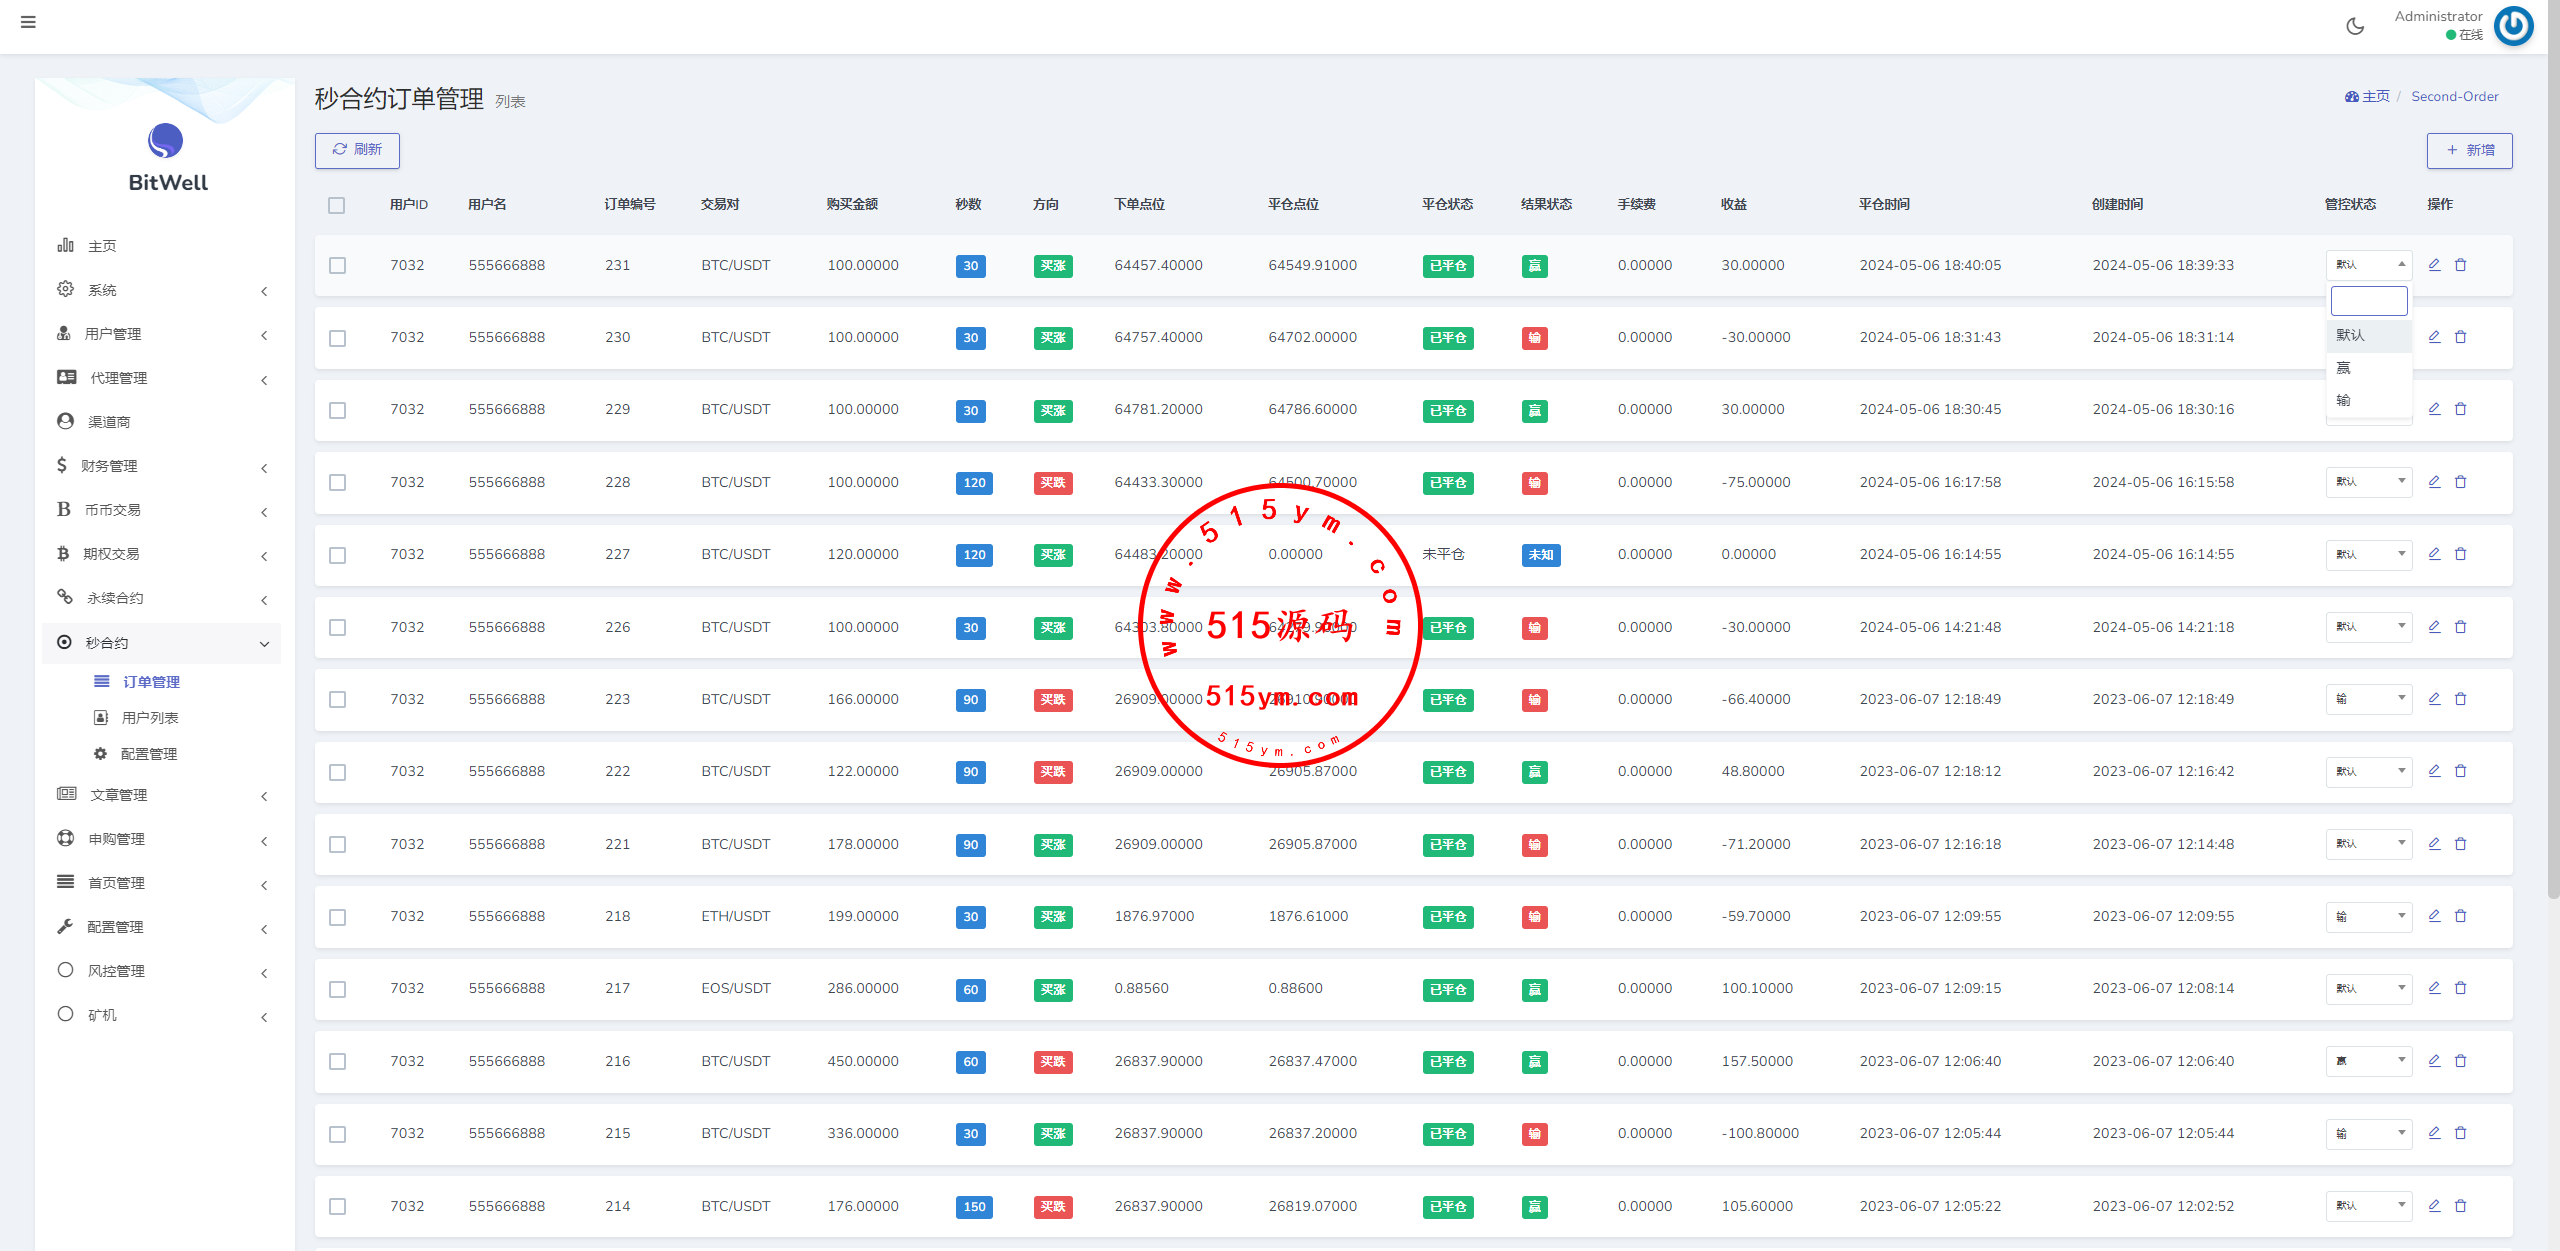This screenshot has height=1251, width=2560.
Task: Check the select-all header checkbox
Action: click(337, 205)
